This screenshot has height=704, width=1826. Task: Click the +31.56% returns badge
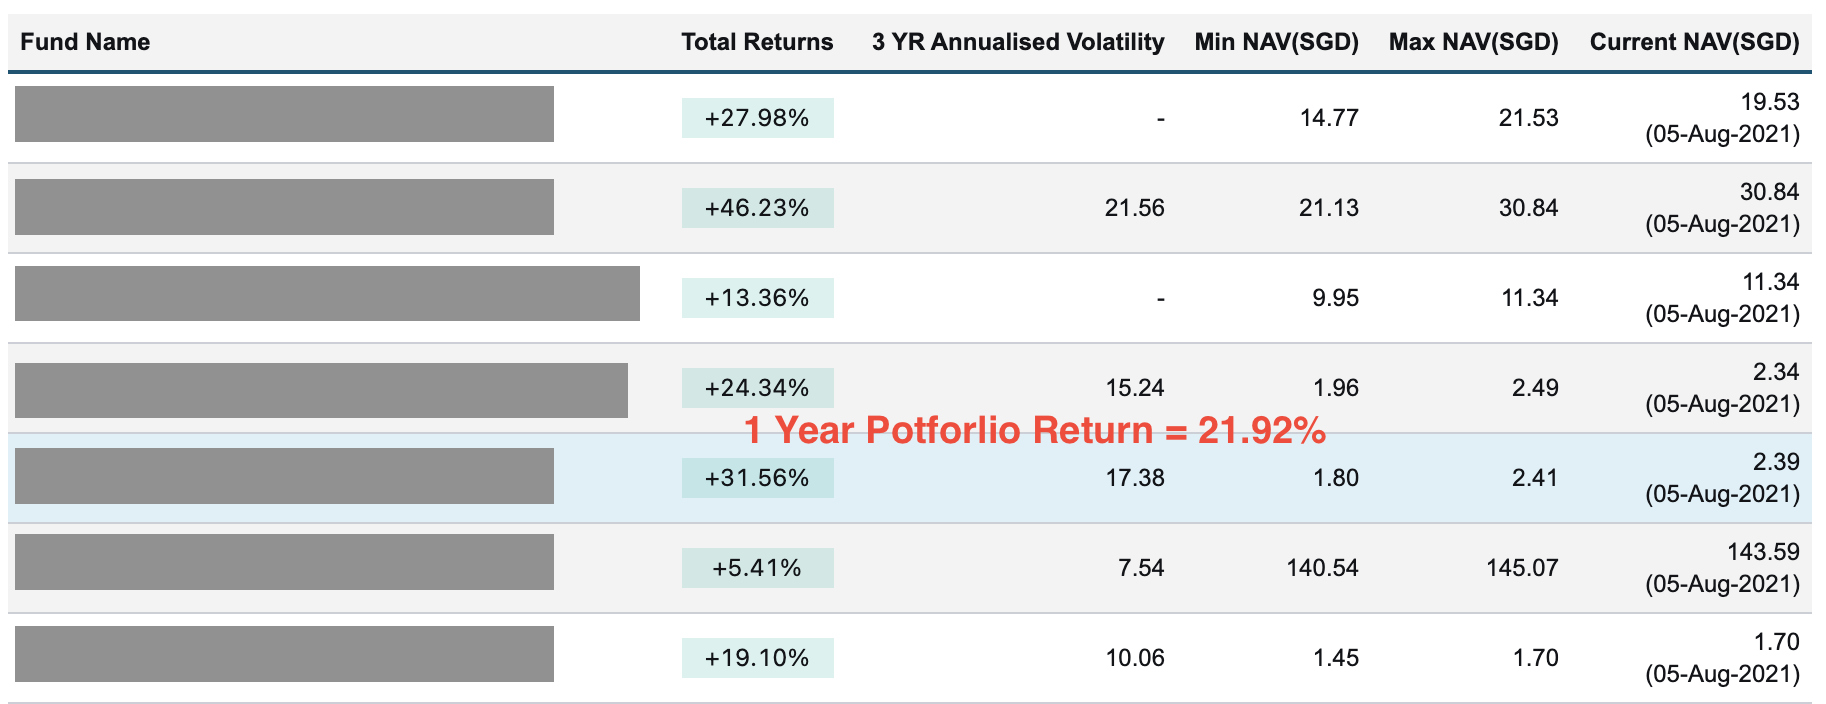[x=757, y=478]
